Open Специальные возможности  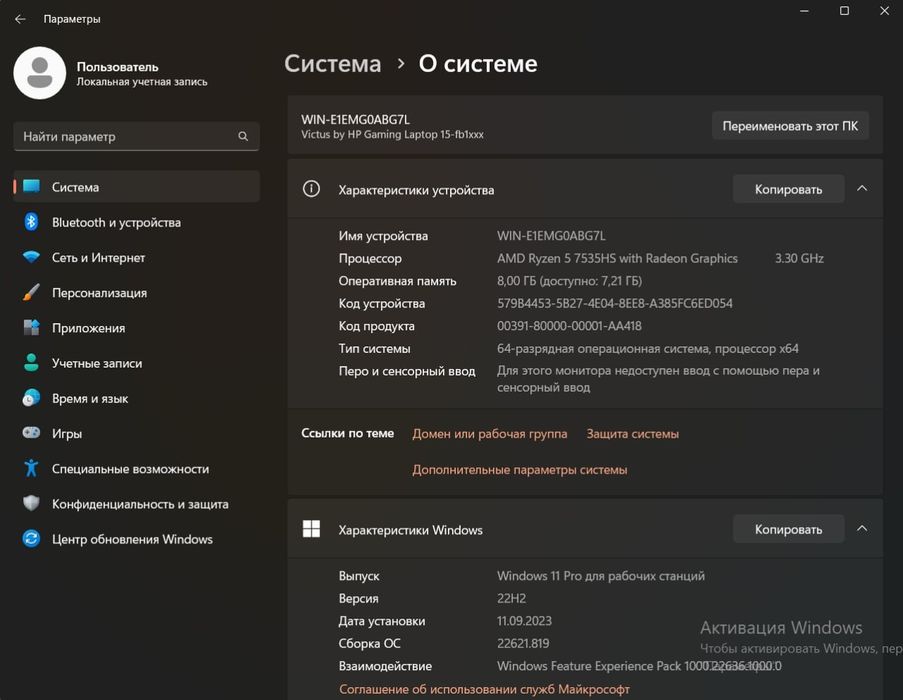coord(136,469)
